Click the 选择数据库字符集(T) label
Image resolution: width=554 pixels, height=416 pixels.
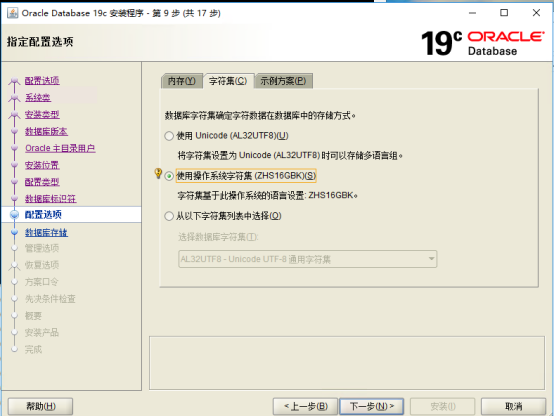(218, 237)
